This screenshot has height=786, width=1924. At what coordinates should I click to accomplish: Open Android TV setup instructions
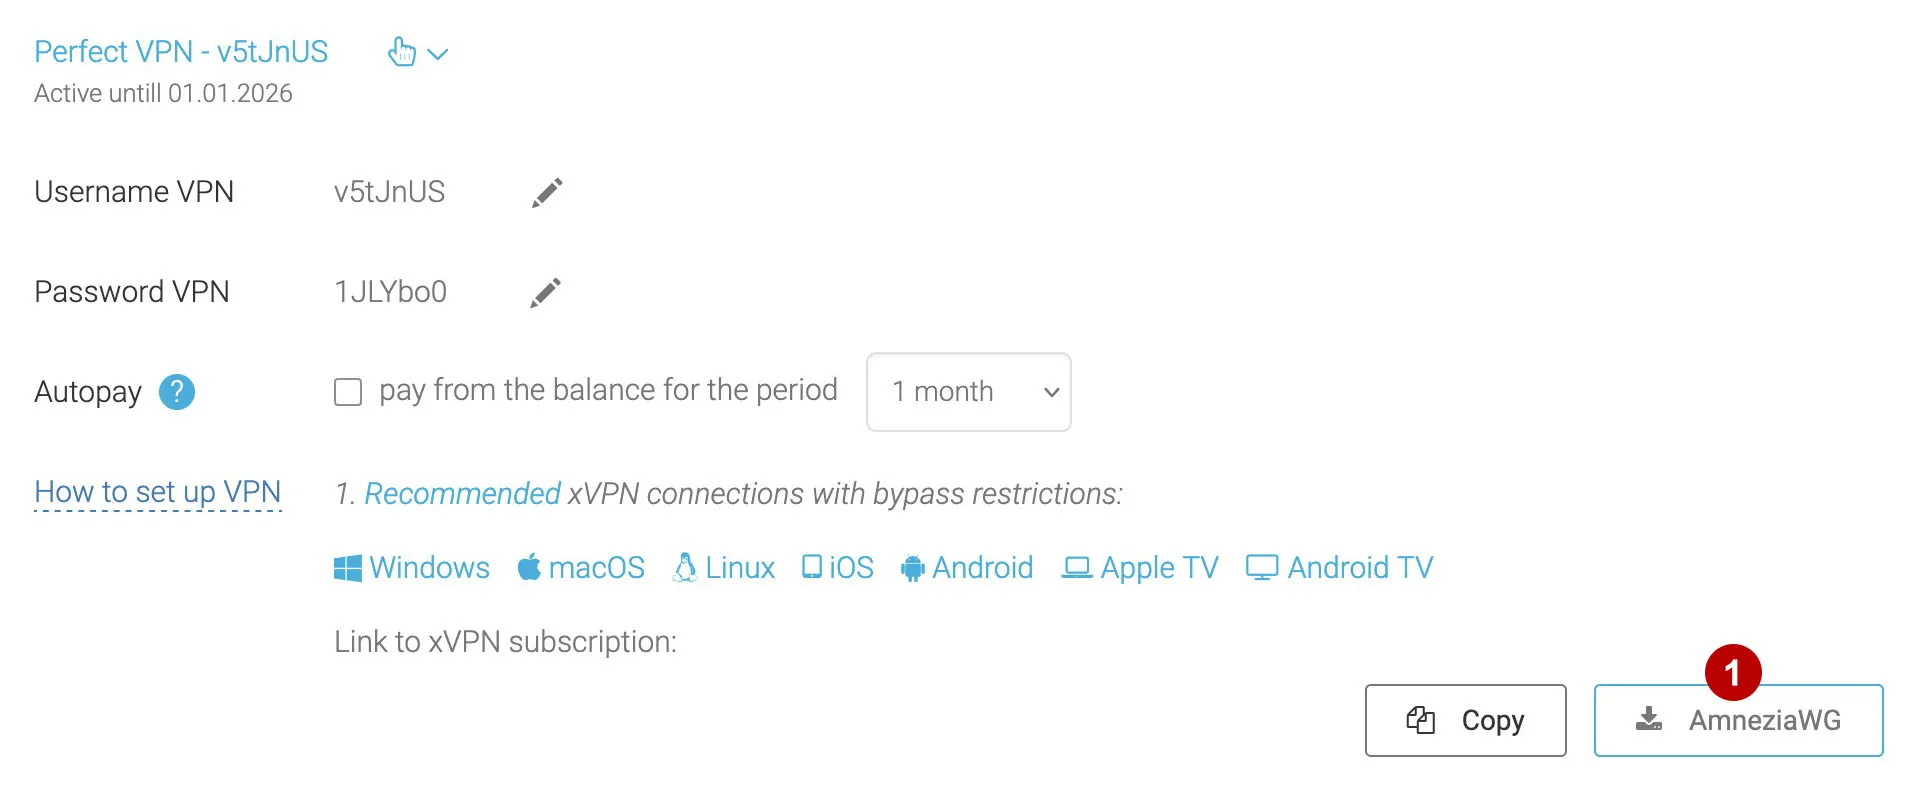tap(1340, 568)
